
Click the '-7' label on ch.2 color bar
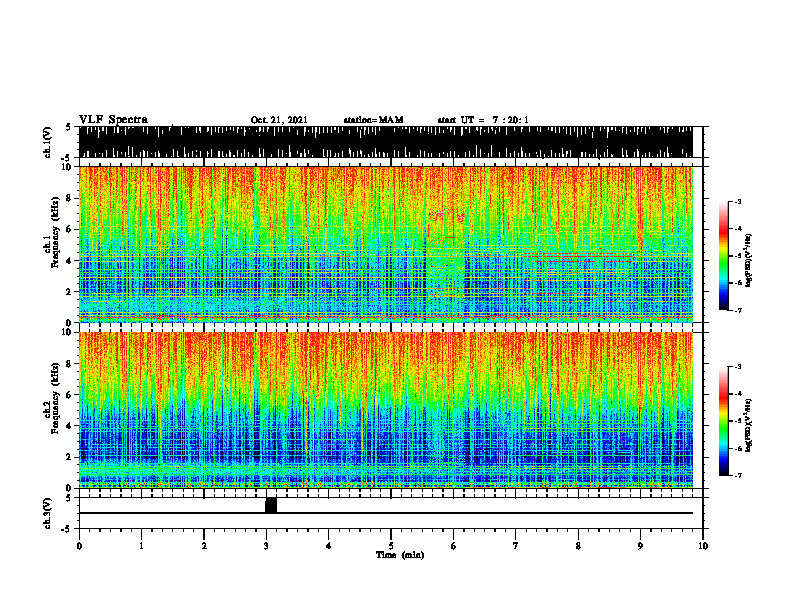tap(738, 476)
